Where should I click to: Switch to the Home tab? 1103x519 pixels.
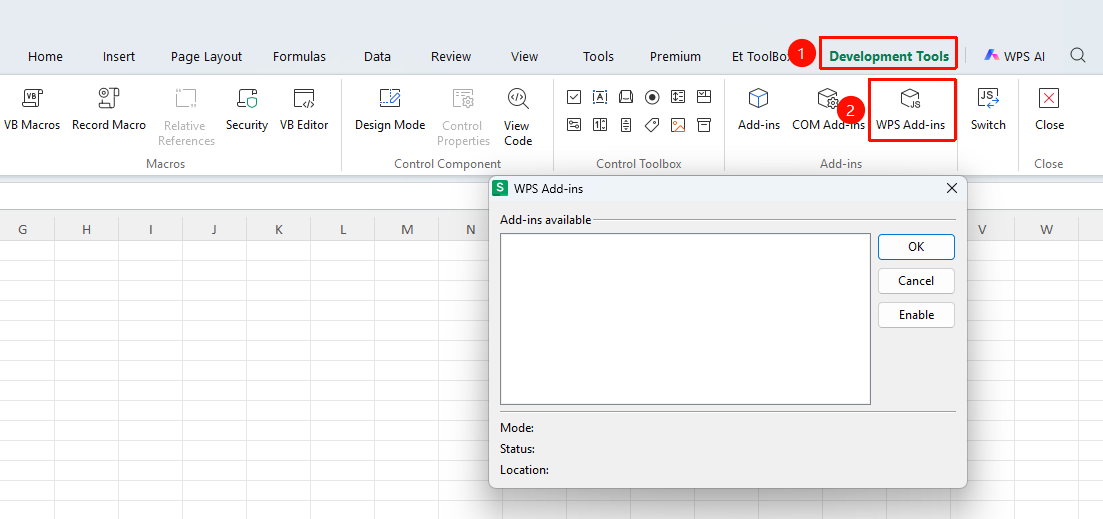pos(45,57)
